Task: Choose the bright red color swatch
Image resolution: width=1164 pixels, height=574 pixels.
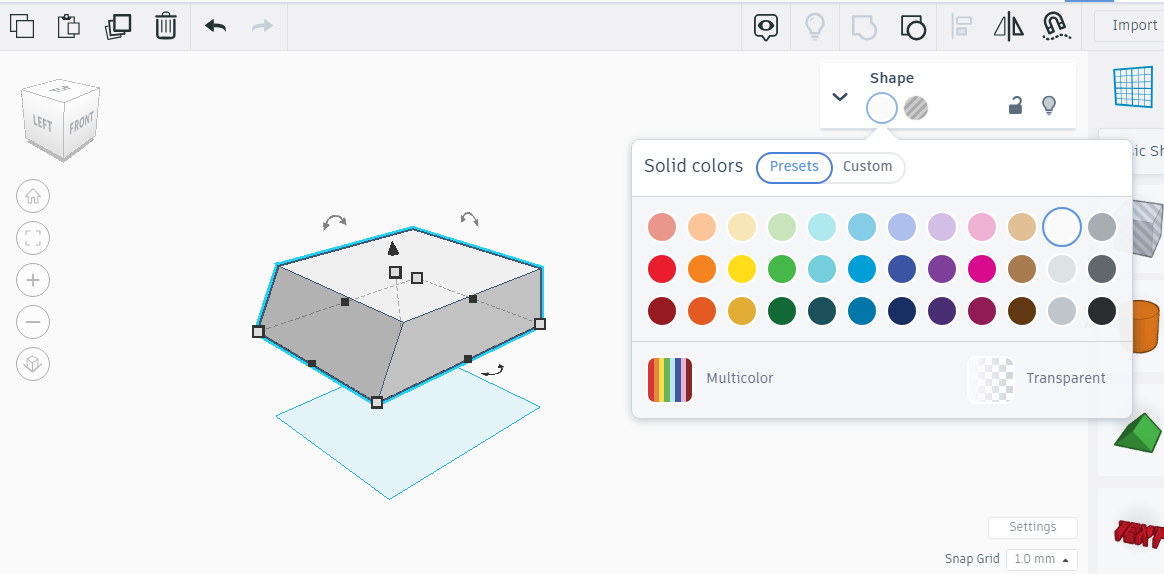Action: pyautogui.click(x=661, y=269)
